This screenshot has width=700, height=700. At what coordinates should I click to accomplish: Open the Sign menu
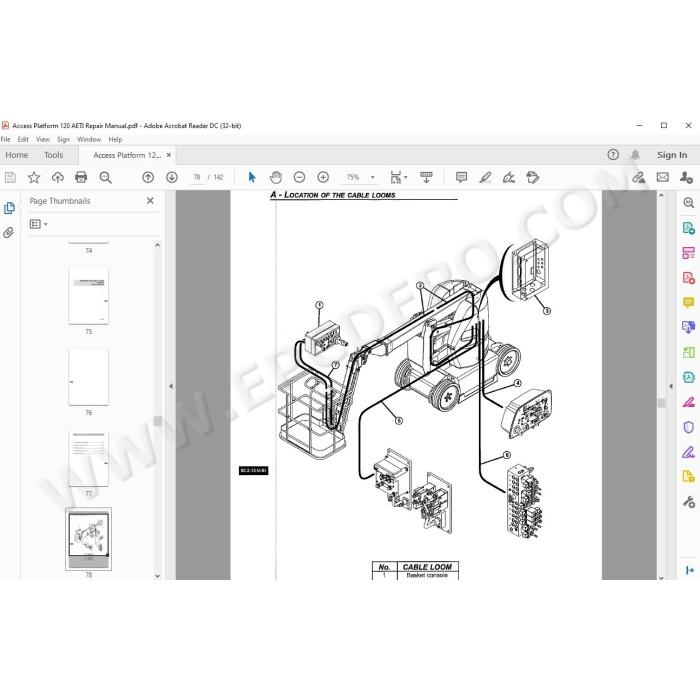coord(63,139)
